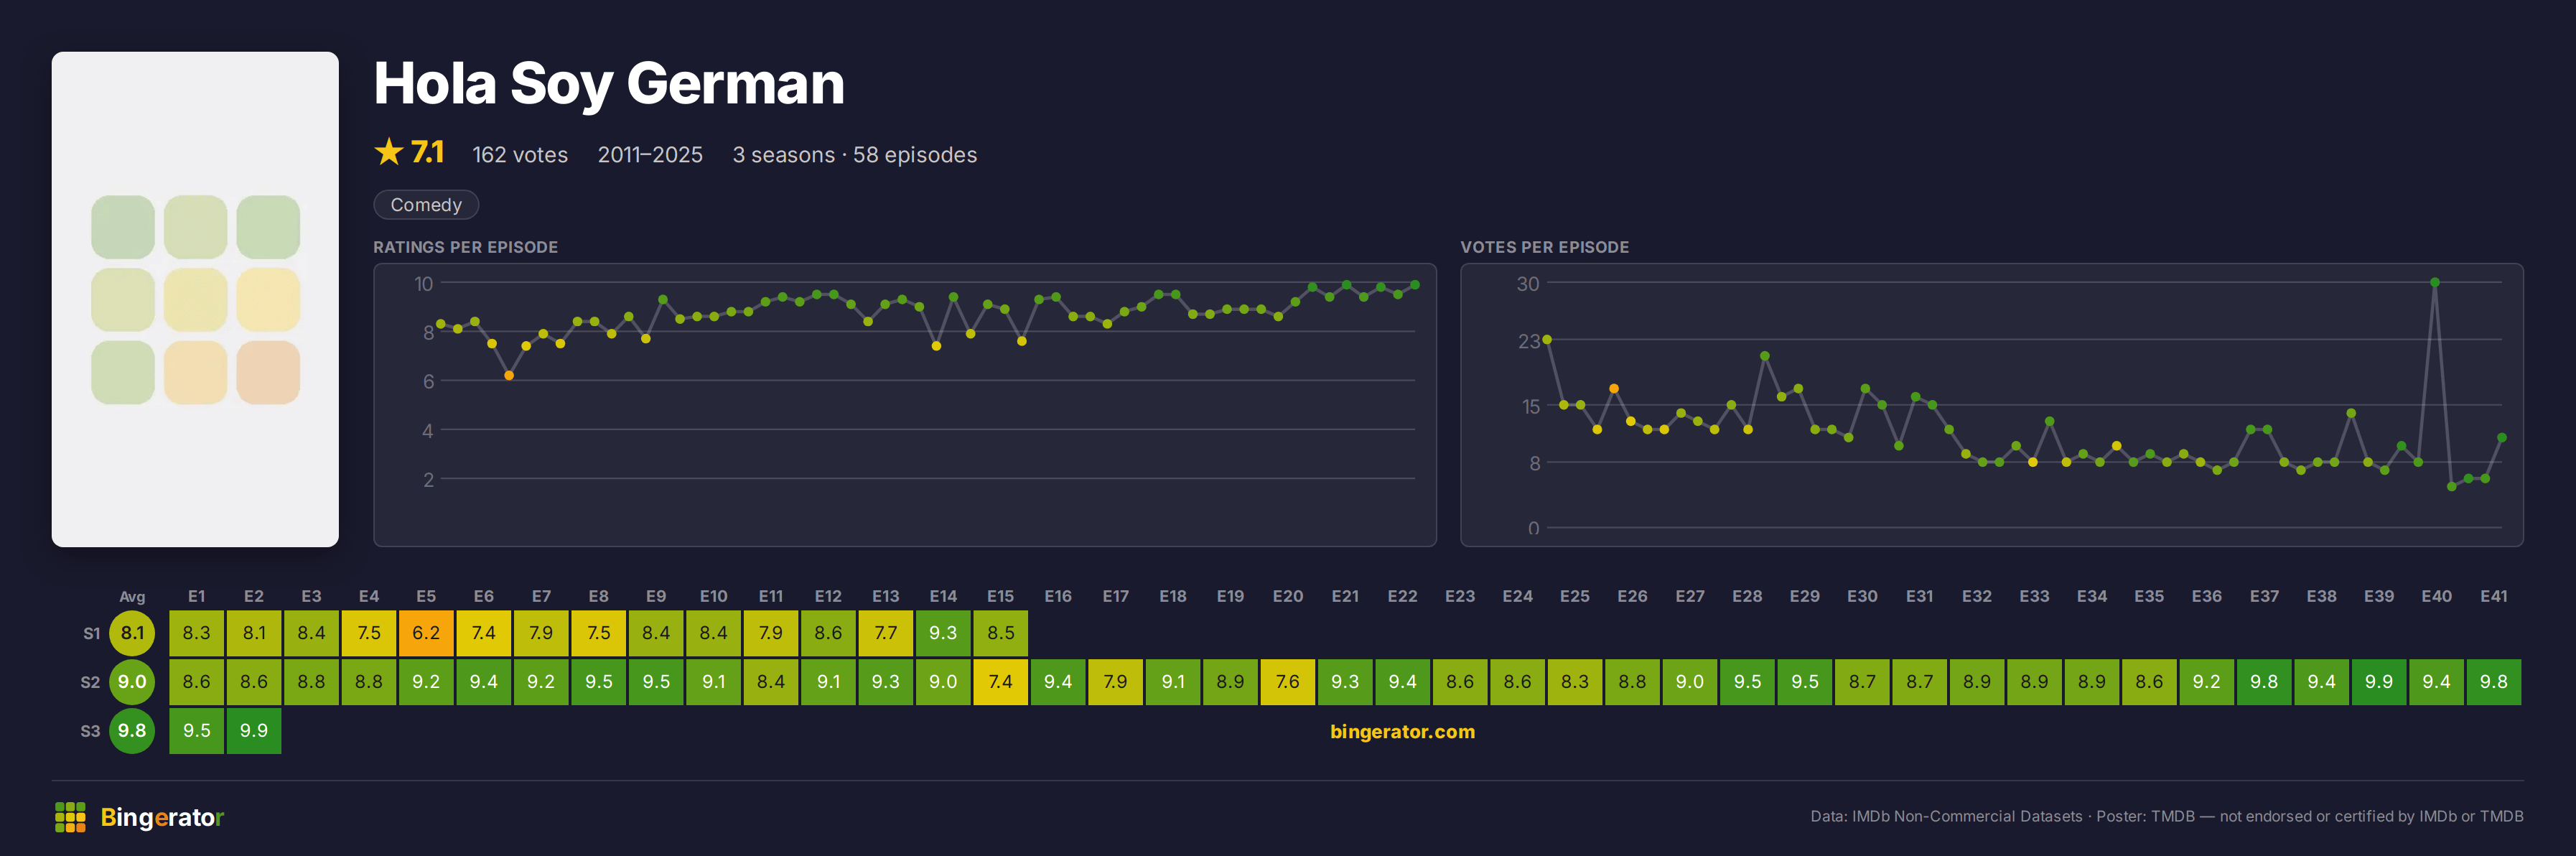
Task: Click the S2 average 9.0 circle
Action: click(132, 682)
